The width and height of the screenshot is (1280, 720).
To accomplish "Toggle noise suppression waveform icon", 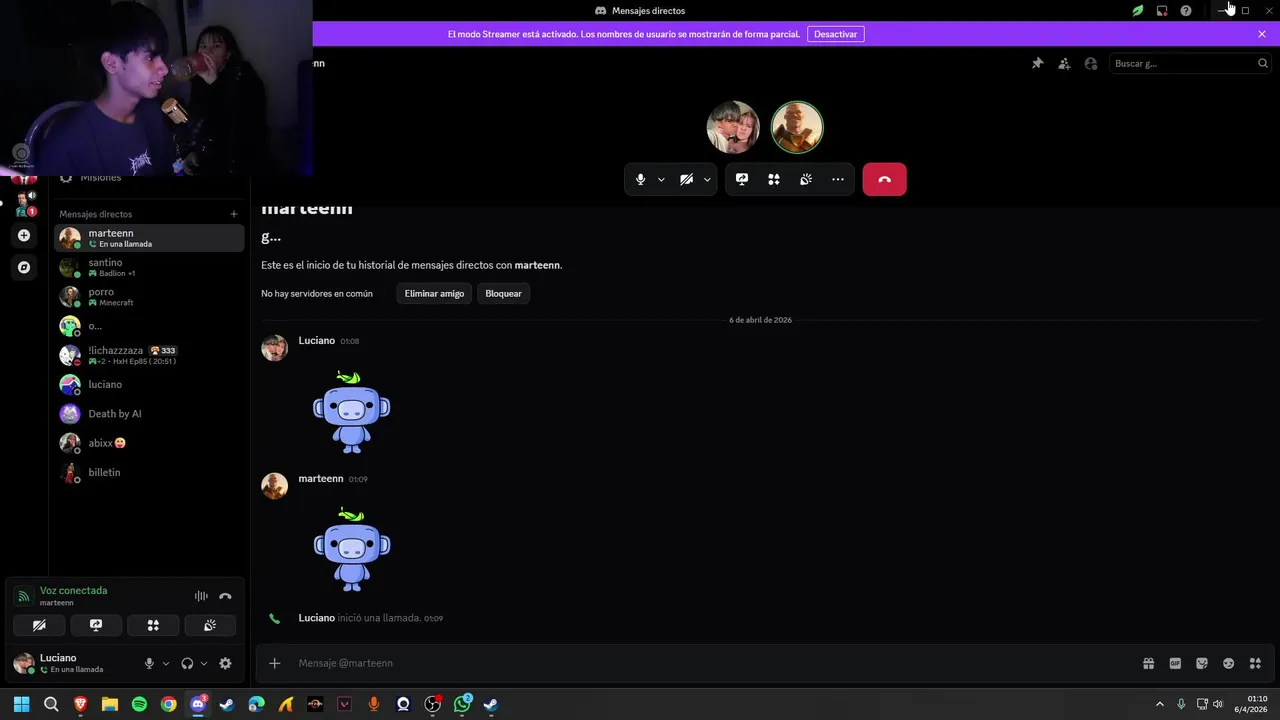I will point(201,596).
